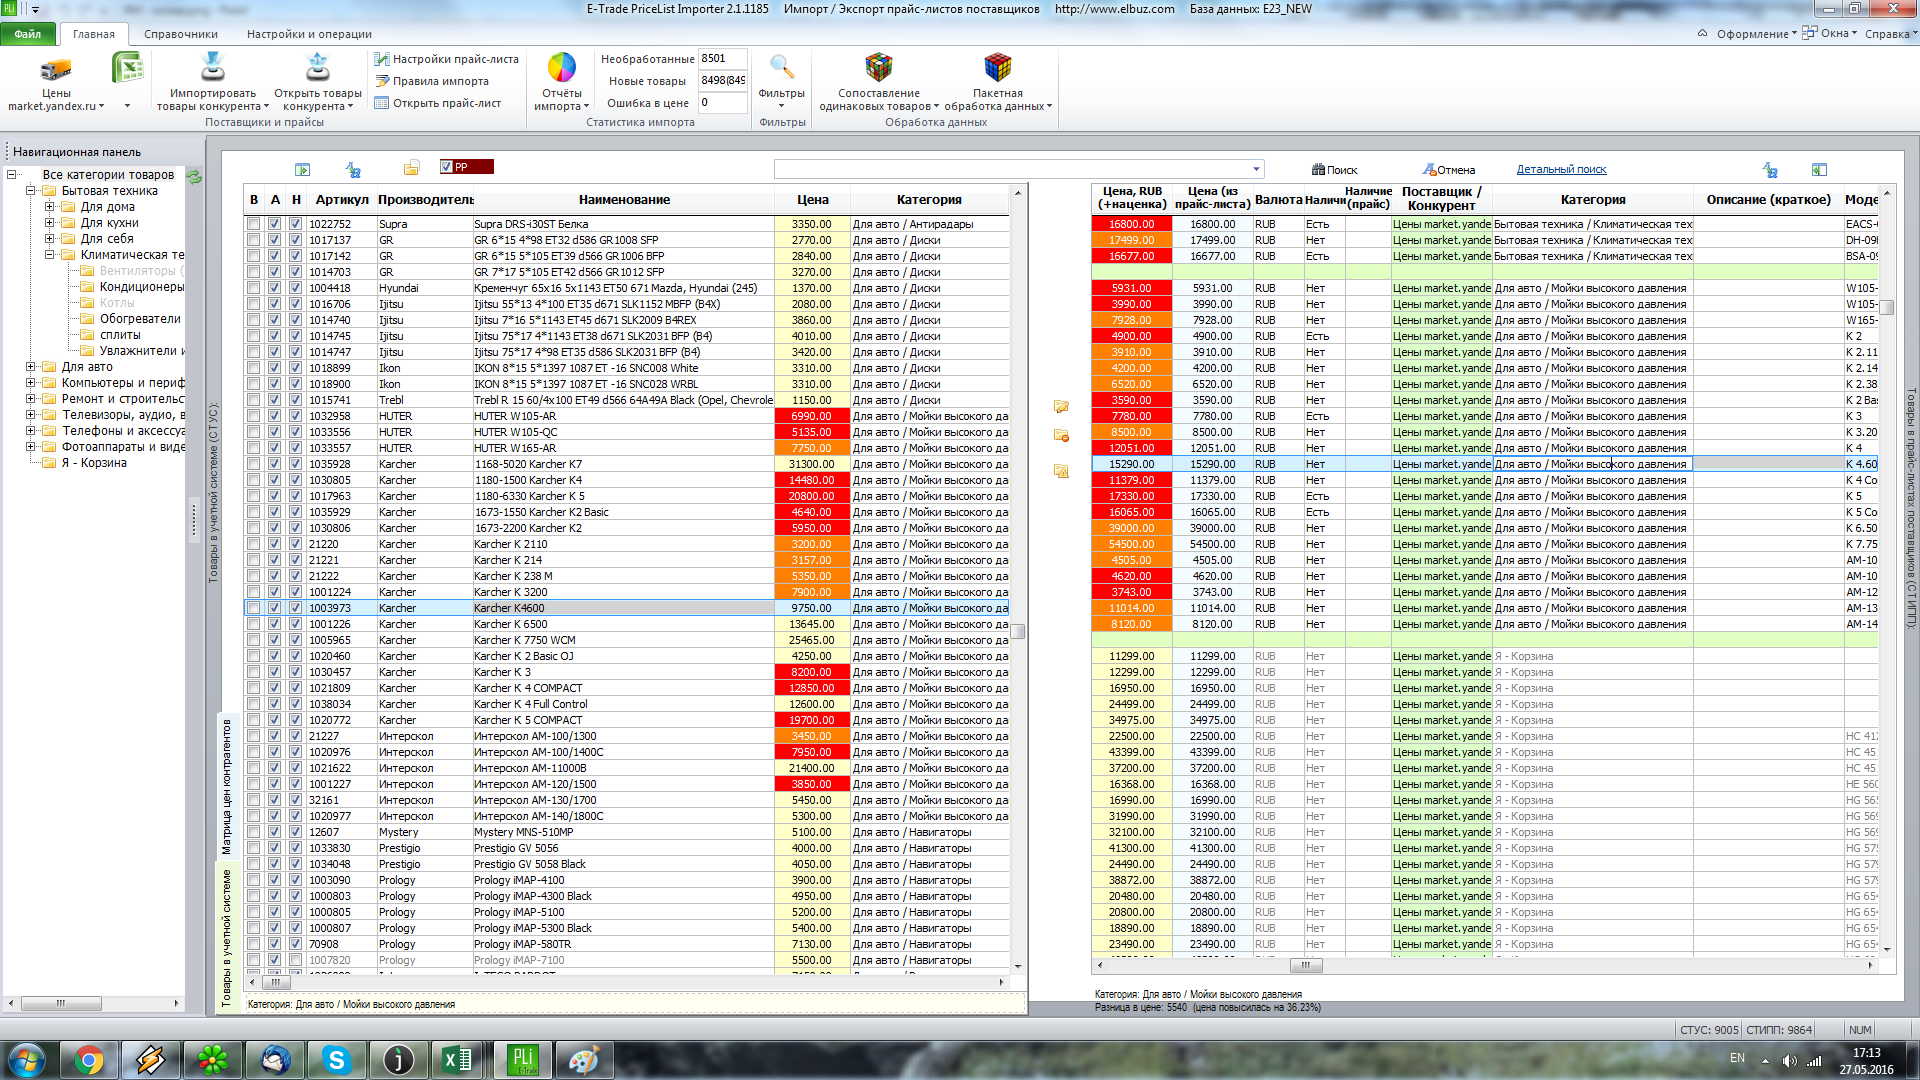Click Open competitor products icon
1920x1080 pixels.
point(318,68)
